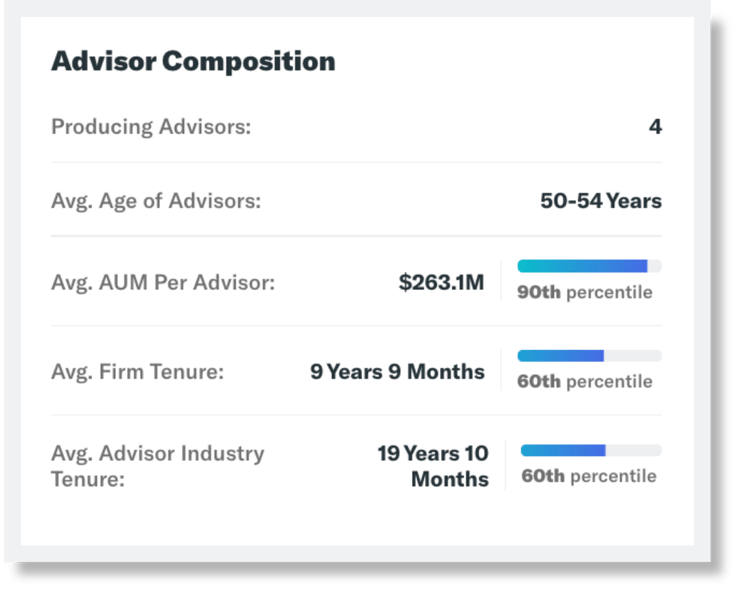Screen dimensions: 740x589
Task: Select the Avg. Age of Advisors label
Action: [156, 201]
